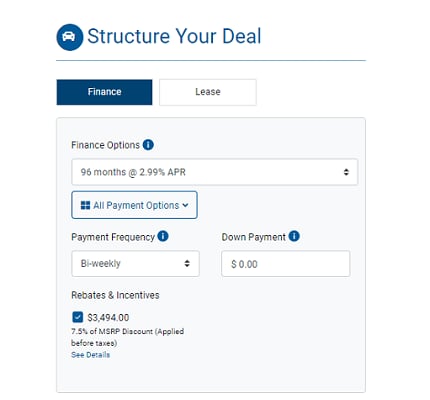The image size is (430, 400).
Task: Click the Payment Frequency info icon
Action: click(x=163, y=236)
